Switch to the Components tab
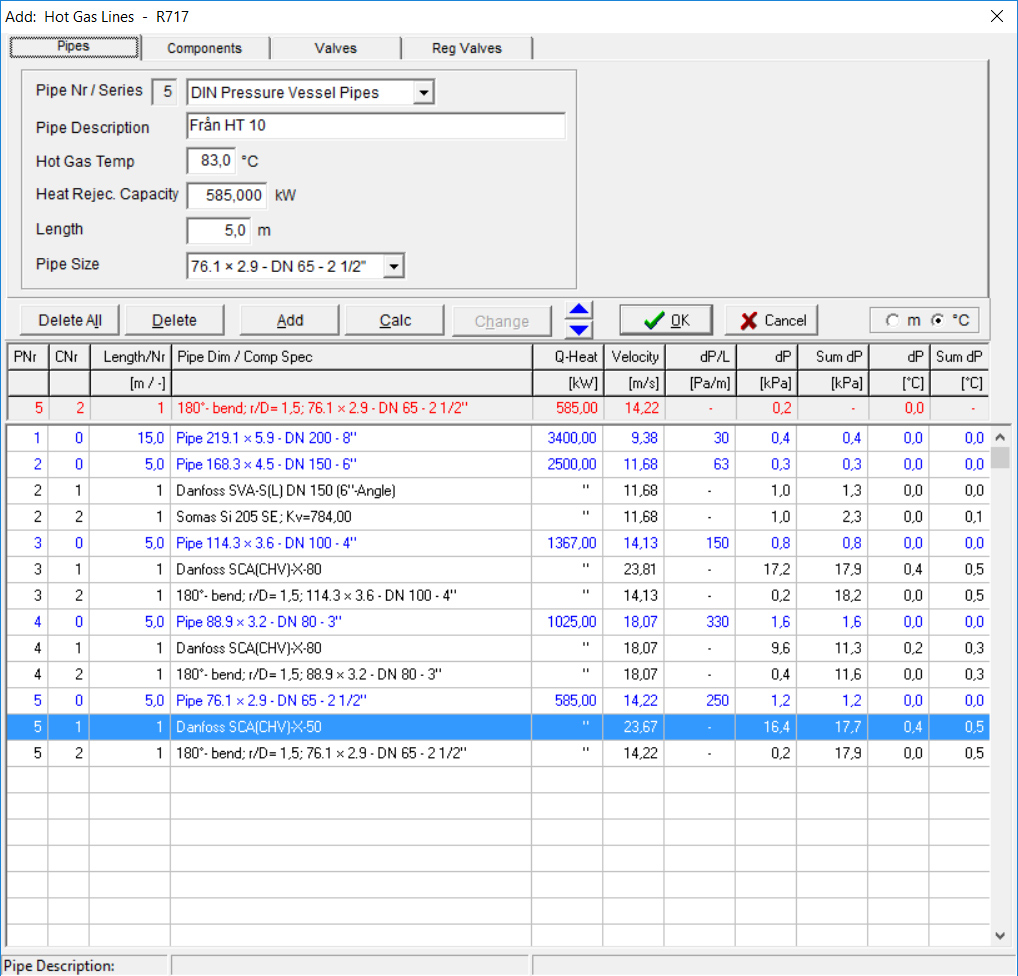 [205, 48]
